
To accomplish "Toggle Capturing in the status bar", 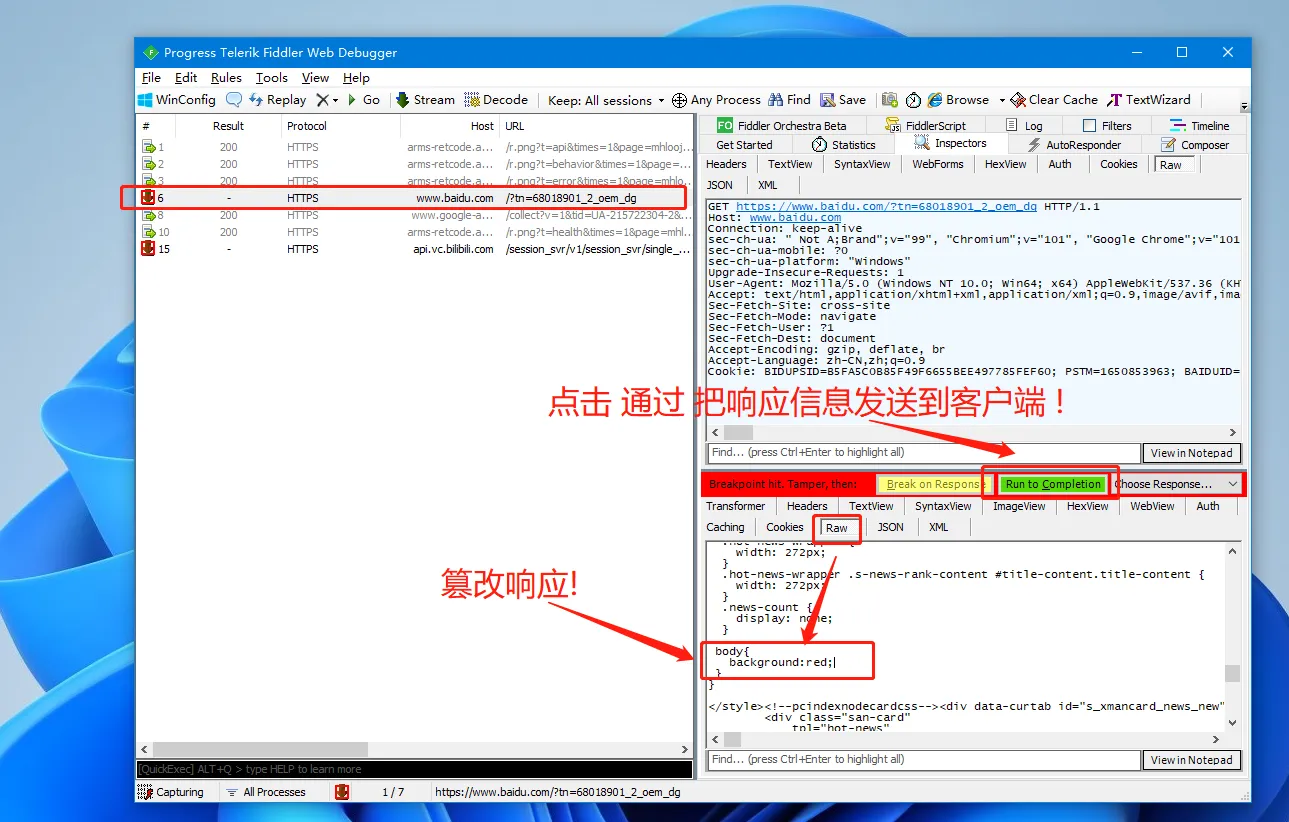I will click(171, 792).
